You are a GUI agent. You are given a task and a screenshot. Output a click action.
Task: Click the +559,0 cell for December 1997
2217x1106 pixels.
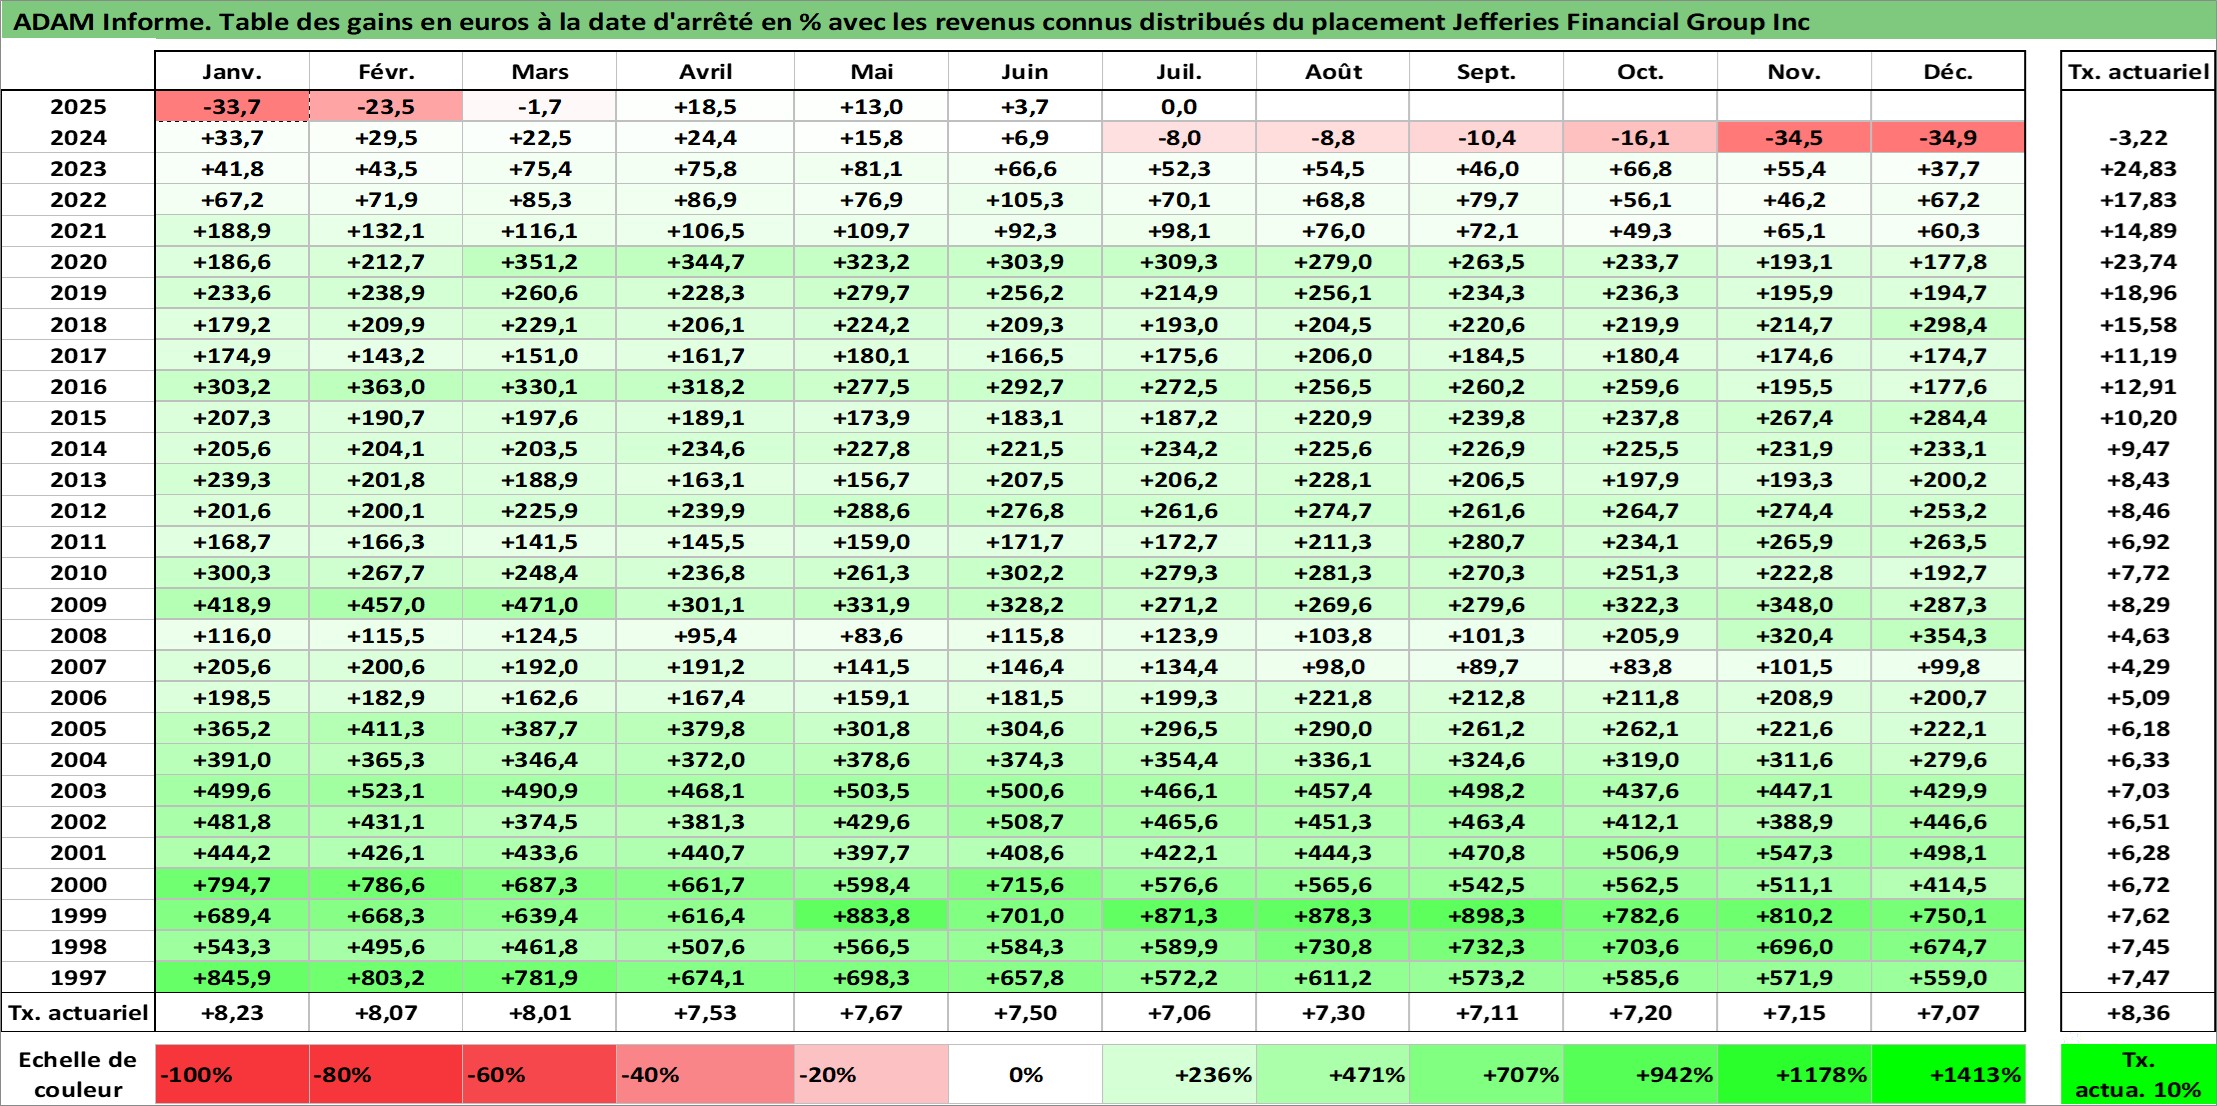[1948, 977]
